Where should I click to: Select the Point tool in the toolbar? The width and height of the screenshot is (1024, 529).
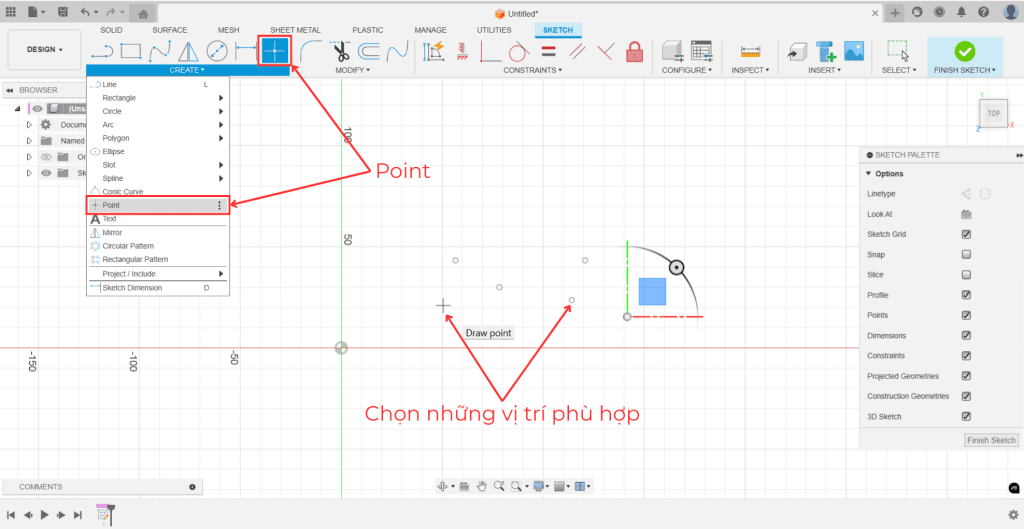click(274, 50)
